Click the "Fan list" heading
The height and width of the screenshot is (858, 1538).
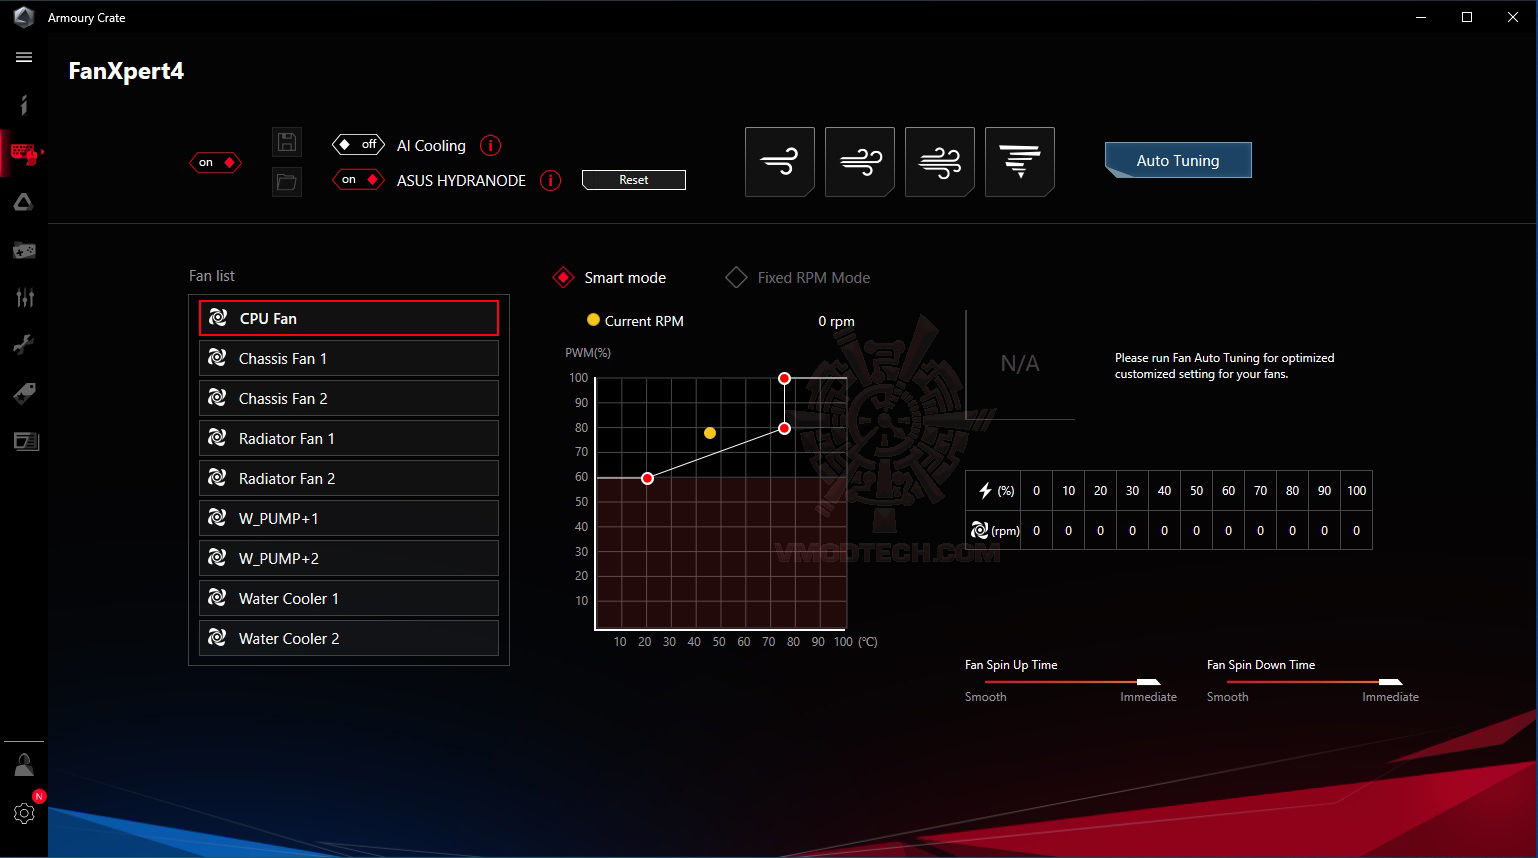(x=212, y=276)
